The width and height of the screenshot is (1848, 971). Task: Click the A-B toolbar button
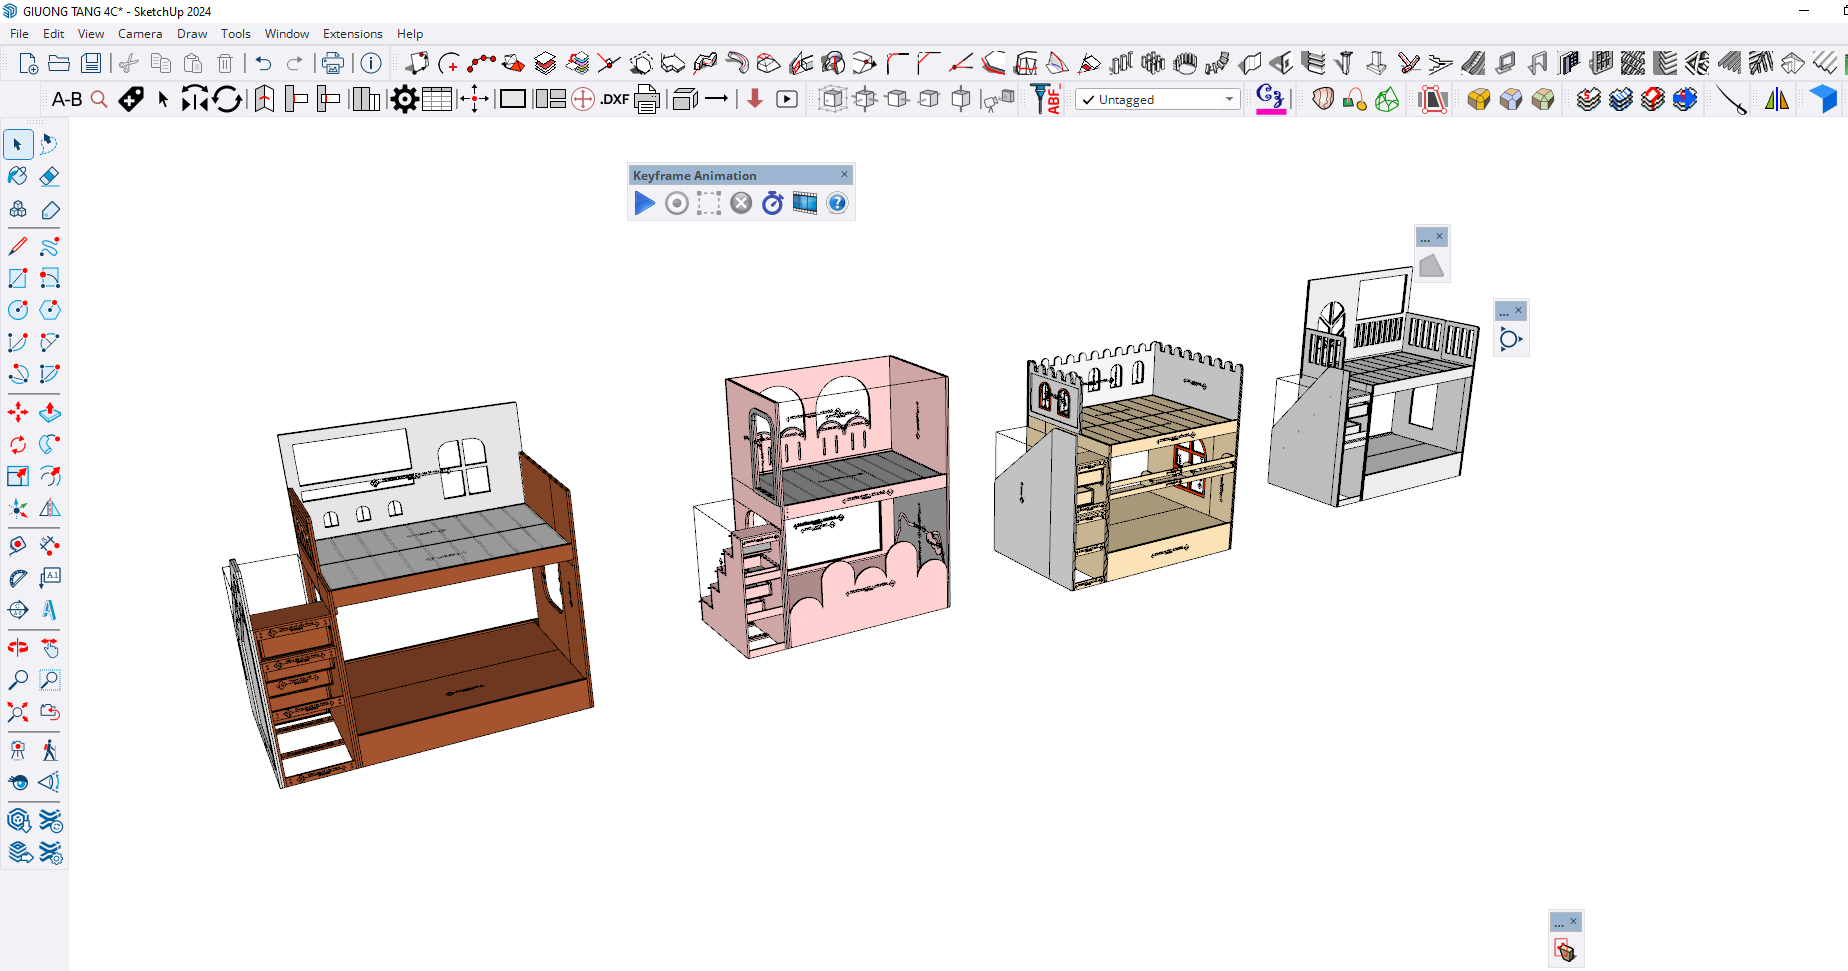(x=66, y=99)
